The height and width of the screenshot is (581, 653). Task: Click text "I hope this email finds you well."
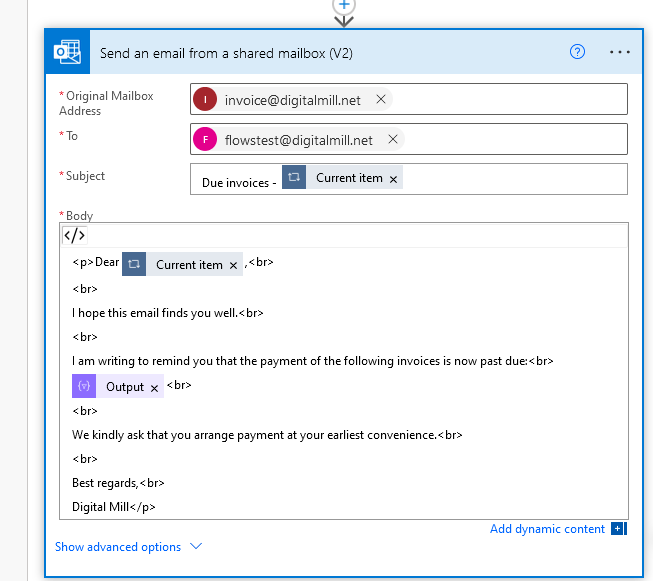[155, 313]
